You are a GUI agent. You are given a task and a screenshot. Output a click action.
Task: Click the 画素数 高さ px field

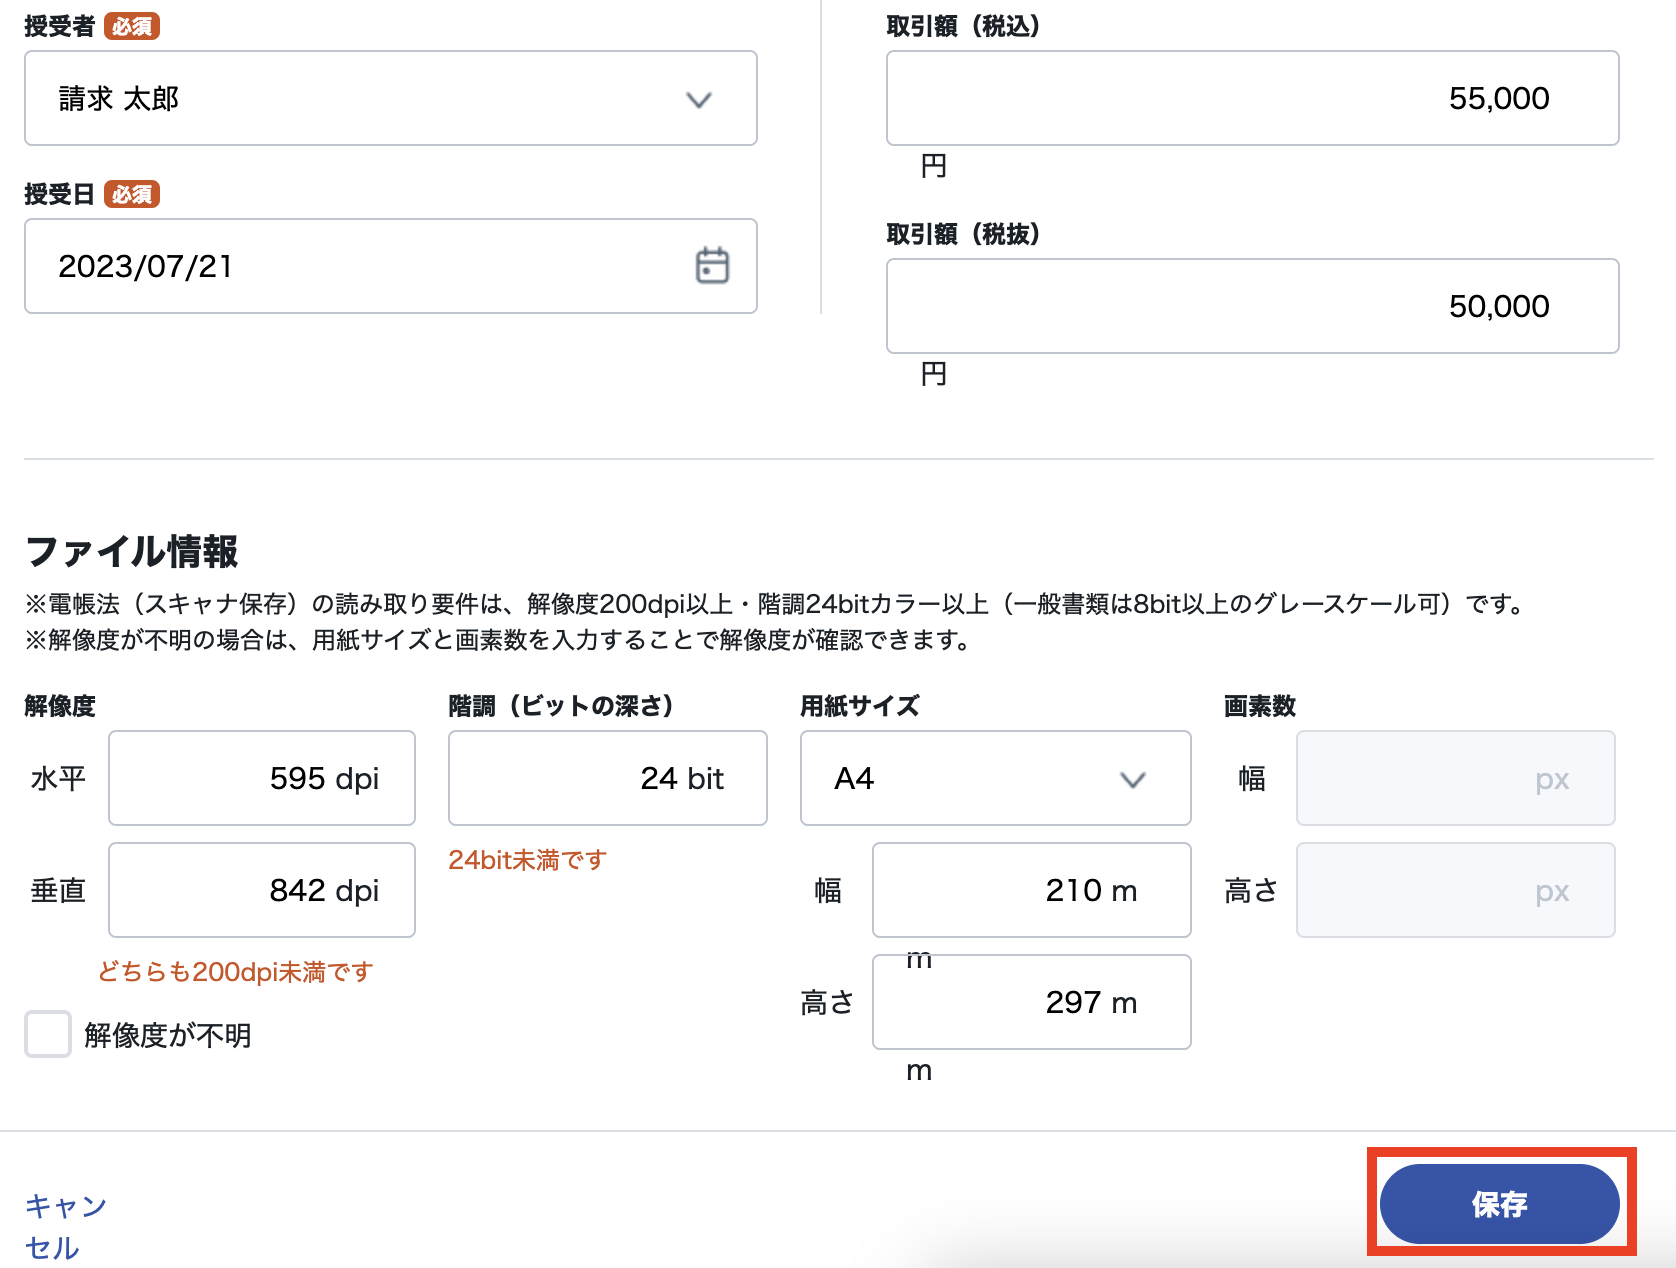point(1456,890)
